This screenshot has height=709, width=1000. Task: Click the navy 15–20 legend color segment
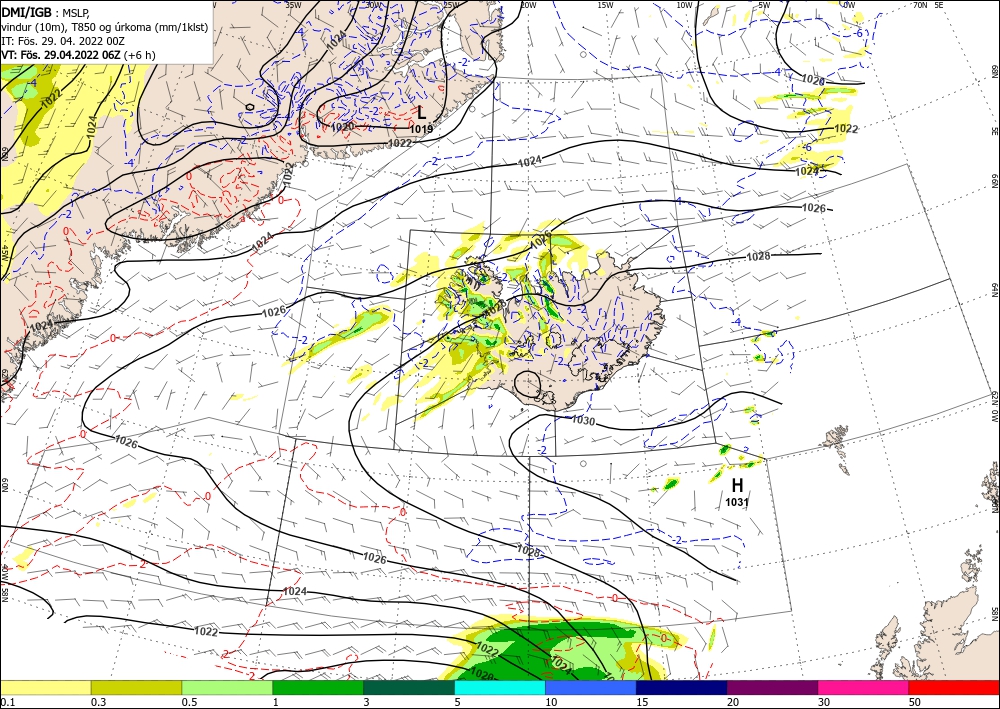point(682,687)
